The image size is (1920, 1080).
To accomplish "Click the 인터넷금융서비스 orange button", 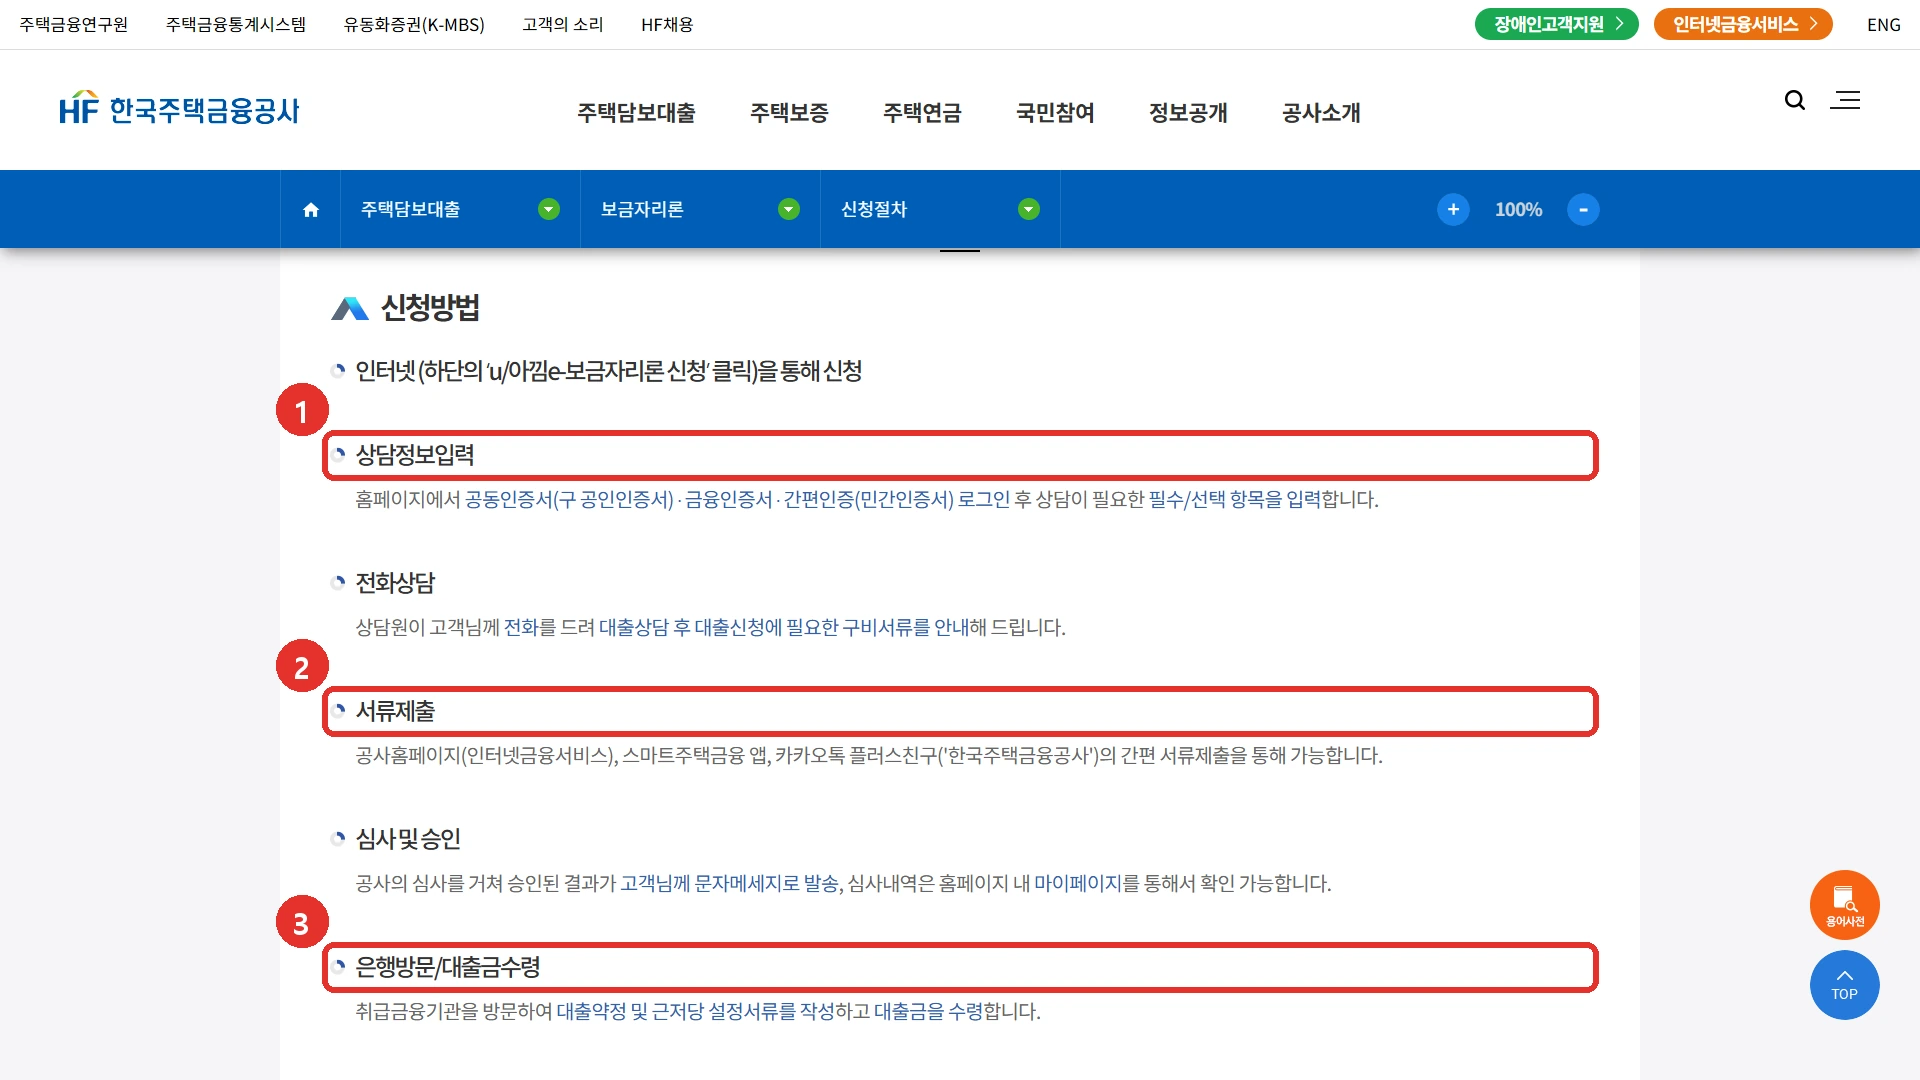I will tap(1743, 24).
